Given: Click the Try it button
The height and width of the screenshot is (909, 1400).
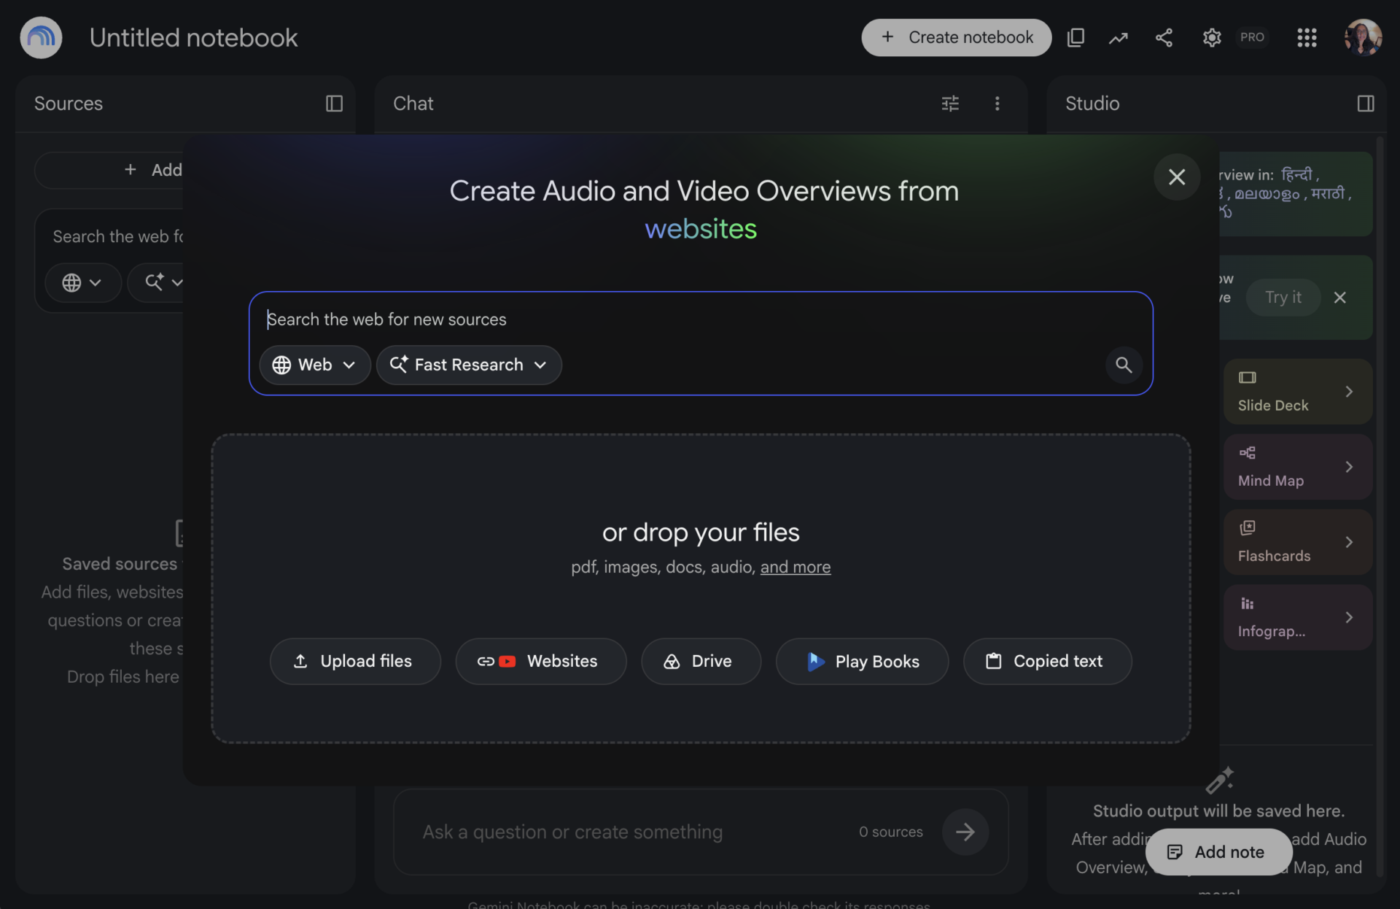Looking at the screenshot, I should pyautogui.click(x=1283, y=298).
